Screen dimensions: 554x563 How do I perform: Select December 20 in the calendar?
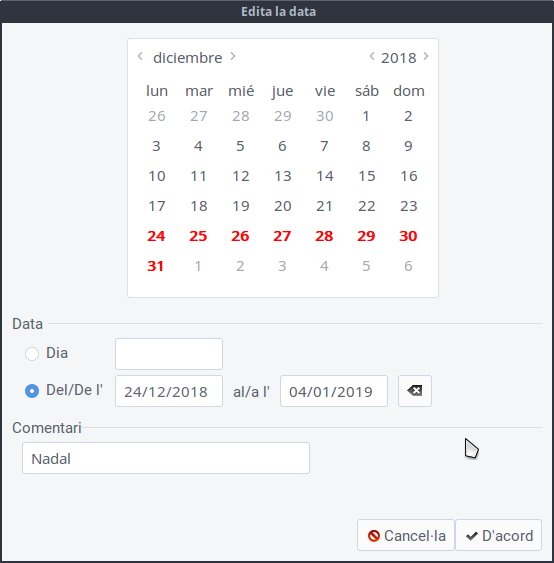[x=283, y=206]
